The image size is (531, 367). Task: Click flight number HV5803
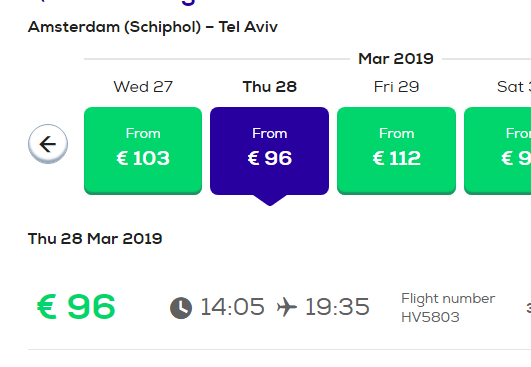point(430,317)
